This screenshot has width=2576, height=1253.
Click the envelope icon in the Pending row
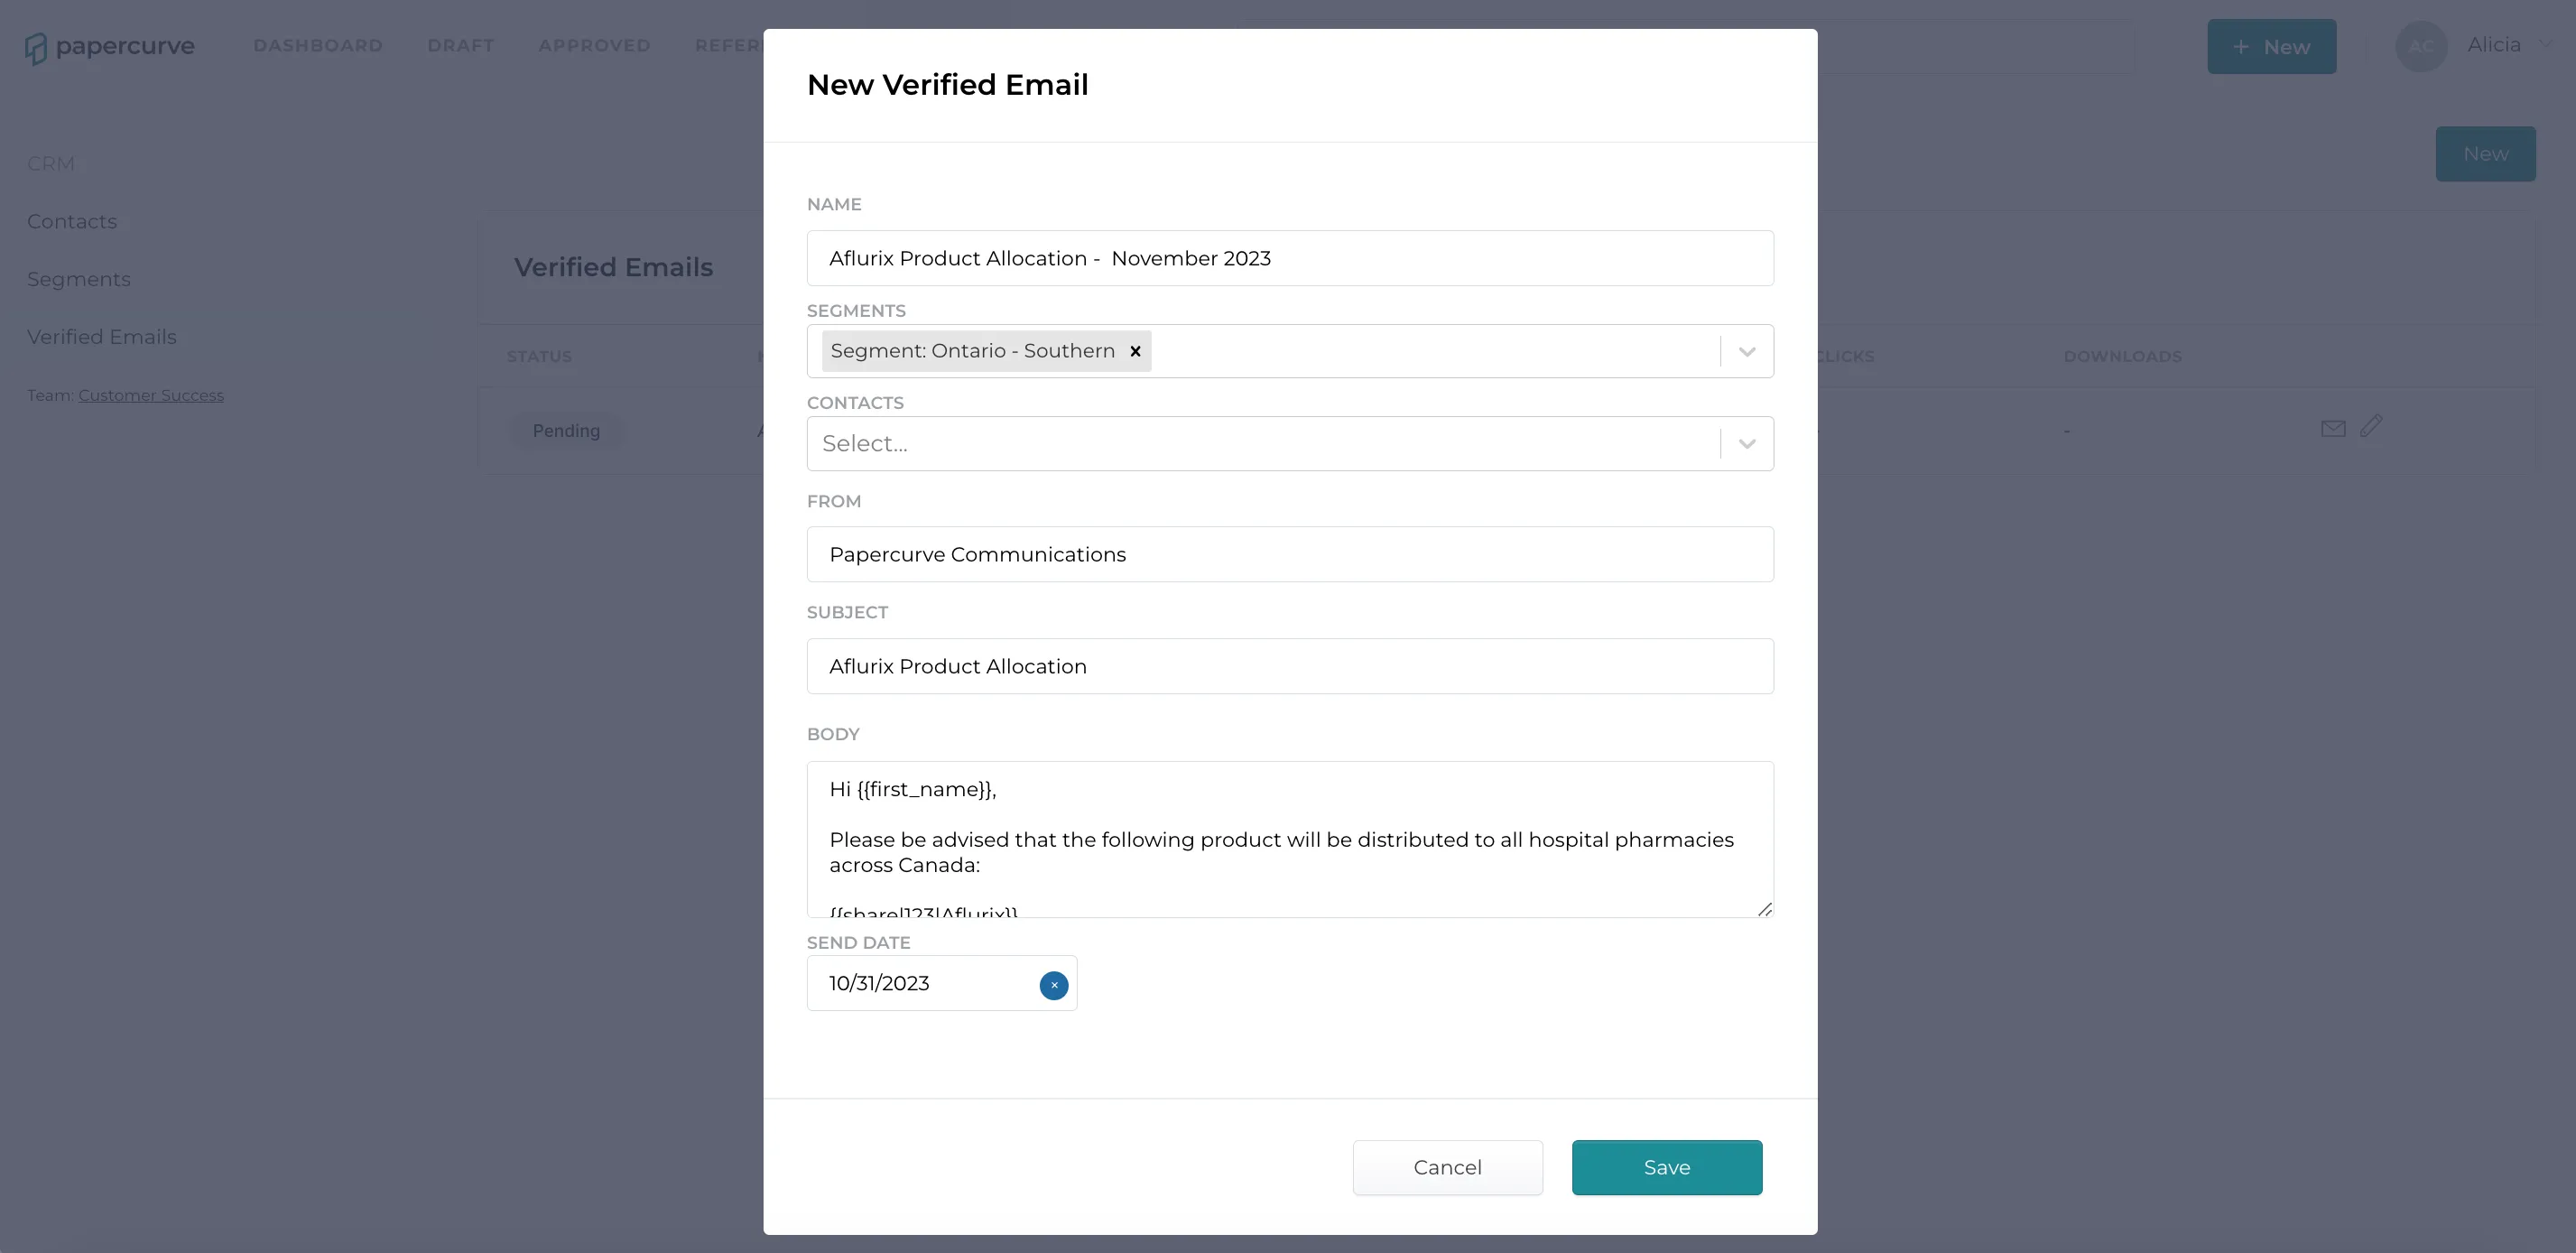pyautogui.click(x=2332, y=429)
